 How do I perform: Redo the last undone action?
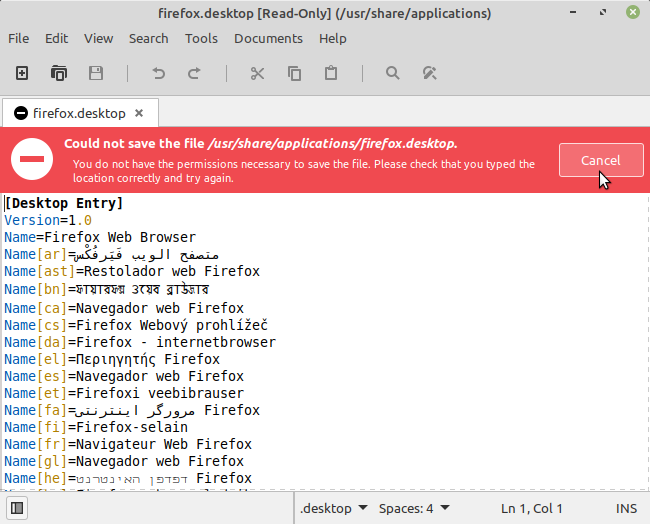click(x=194, y=73)
